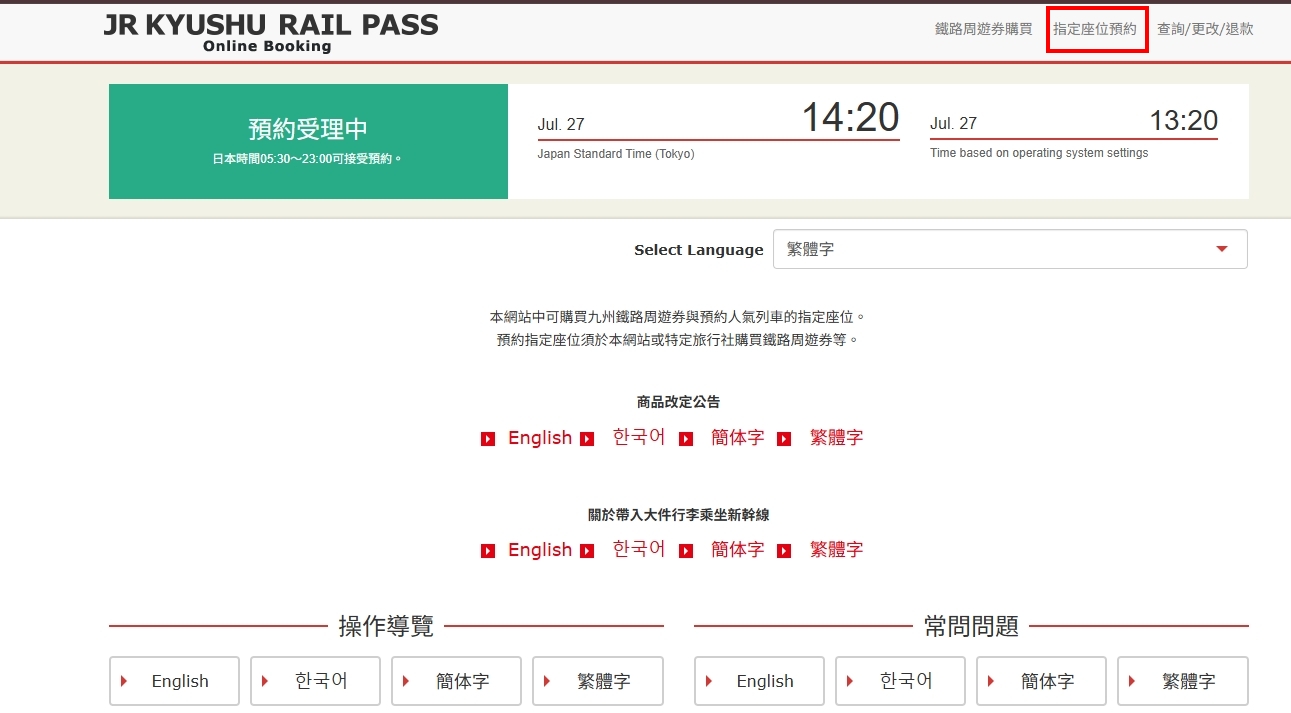Open 한국어 link under 關於帶入大件行李乘坐新幹線
The width and height of the screenshot is (1291, 713).
click(638, 549)
